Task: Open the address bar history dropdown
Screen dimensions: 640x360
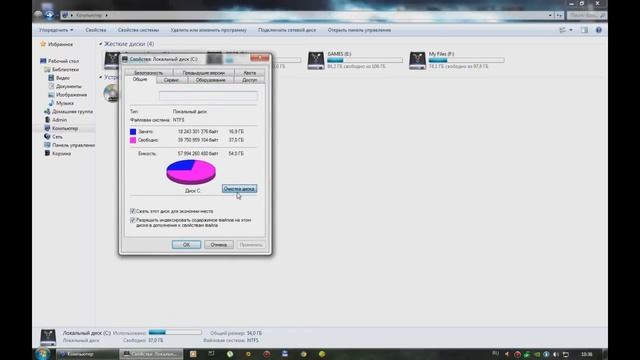Action: [550, 15]
